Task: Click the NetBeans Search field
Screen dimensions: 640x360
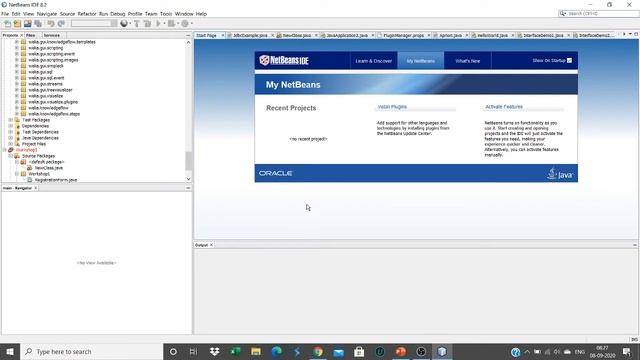Action: pos(598,13)
